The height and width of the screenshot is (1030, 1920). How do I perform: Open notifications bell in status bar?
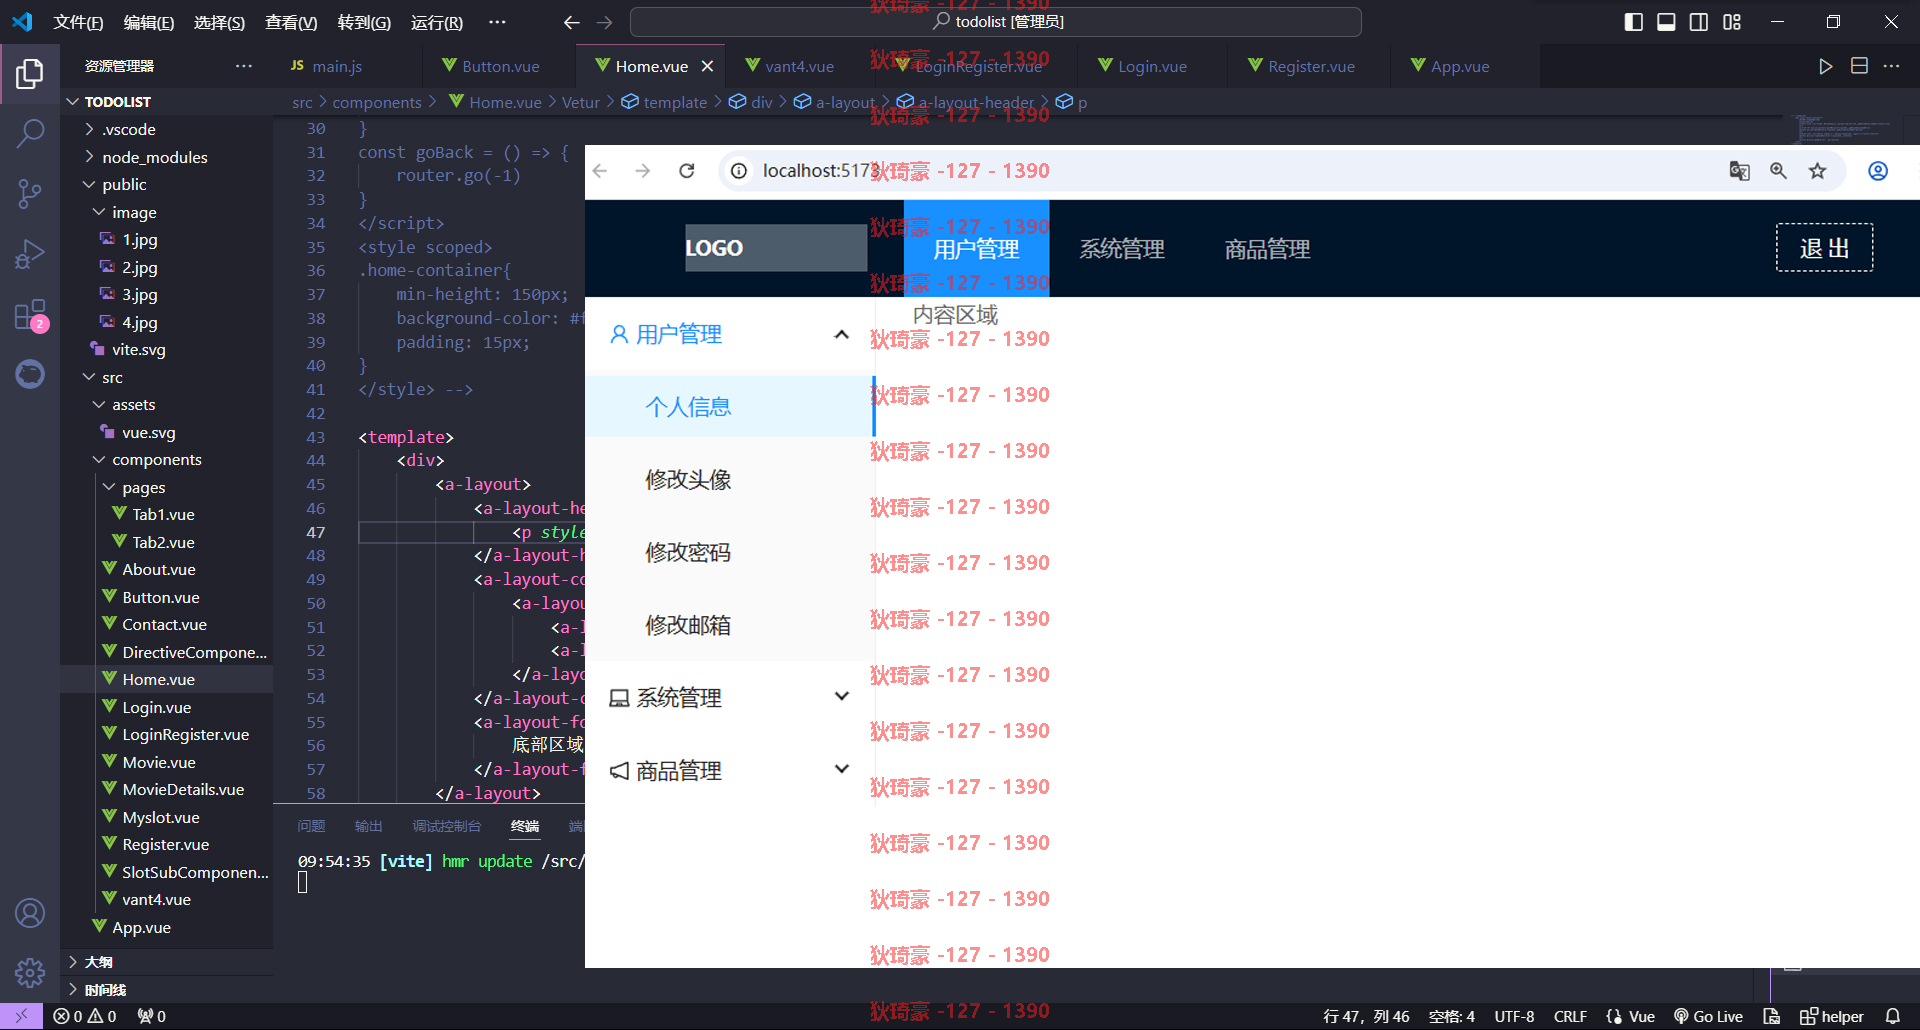point(1893,1016)
